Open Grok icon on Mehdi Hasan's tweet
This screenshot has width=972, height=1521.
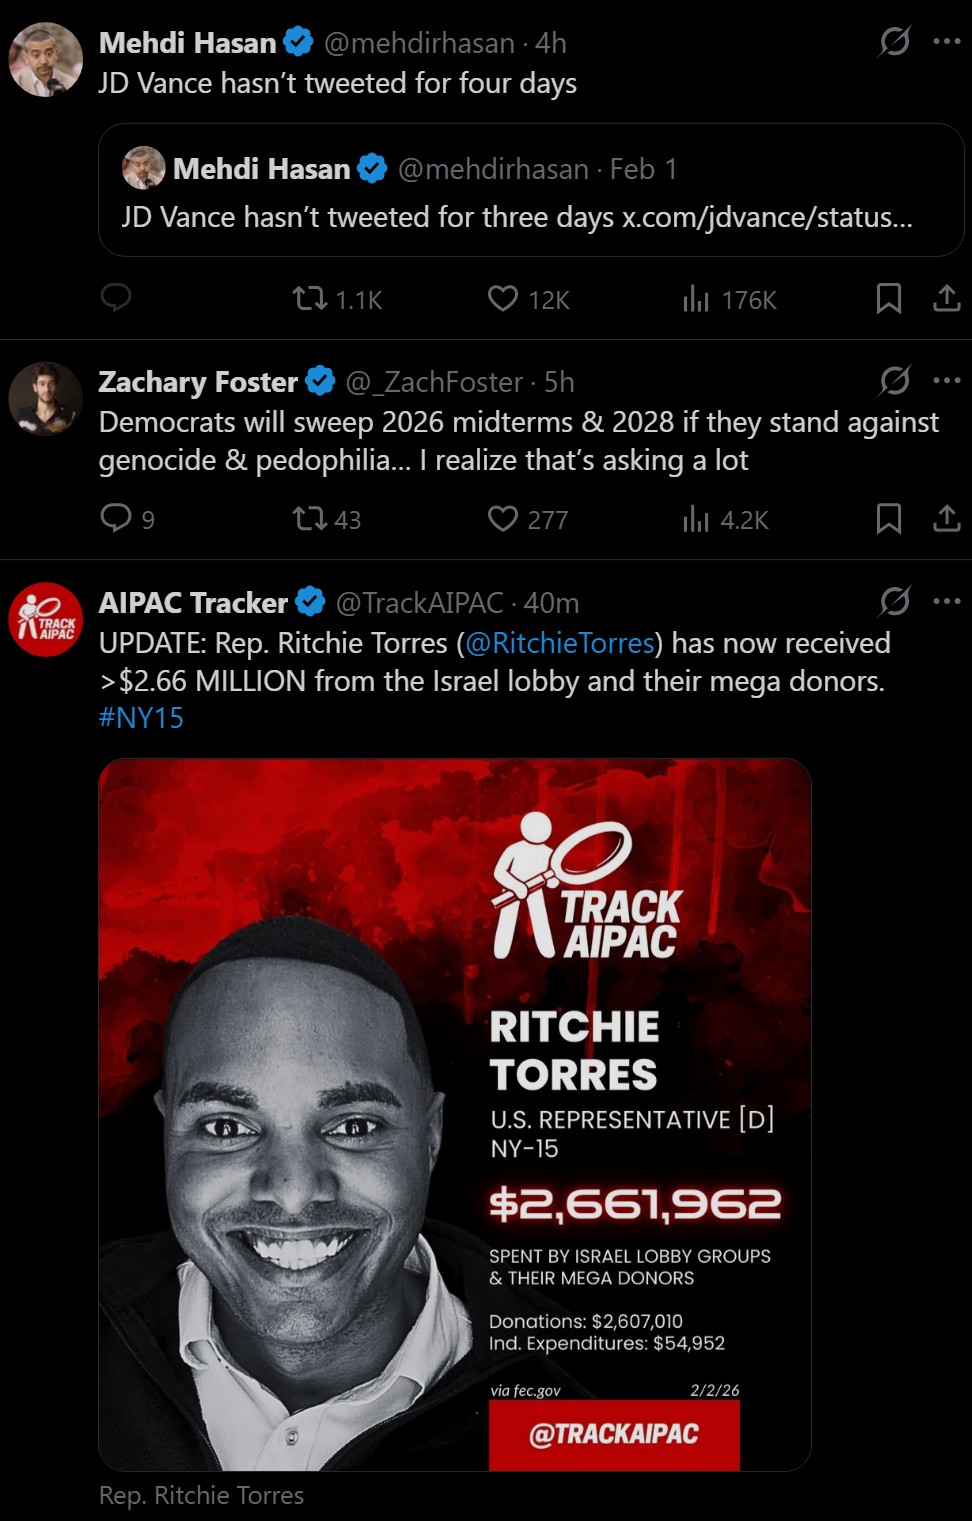tap(894, 42)
